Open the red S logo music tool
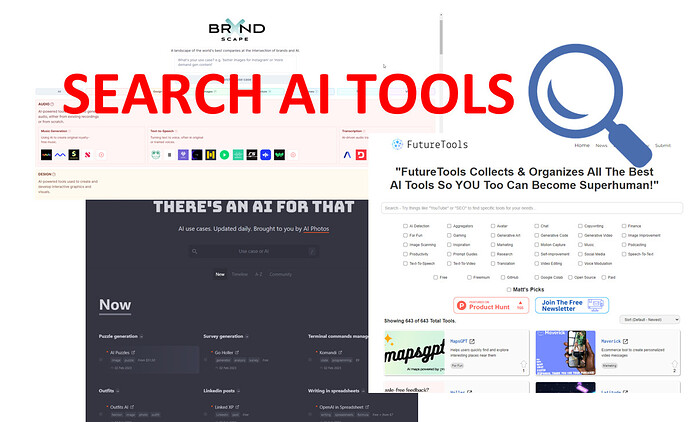The image size is (690, 422). pos(88,155)
